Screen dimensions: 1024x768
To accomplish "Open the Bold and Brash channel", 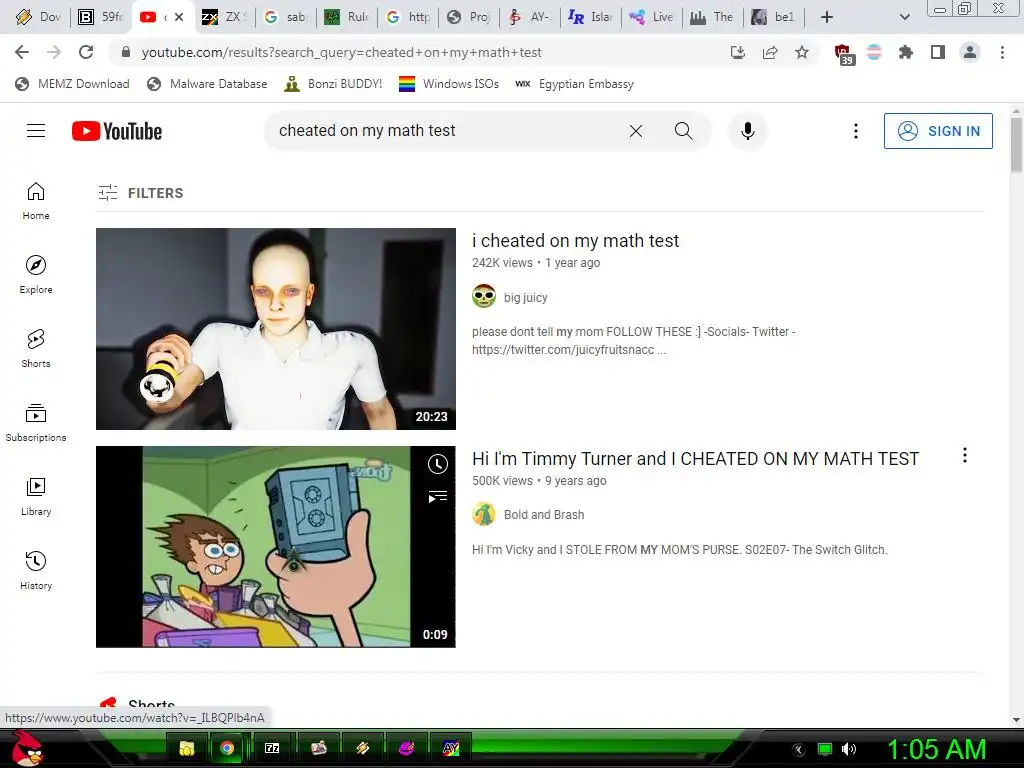I will [544, 515].
